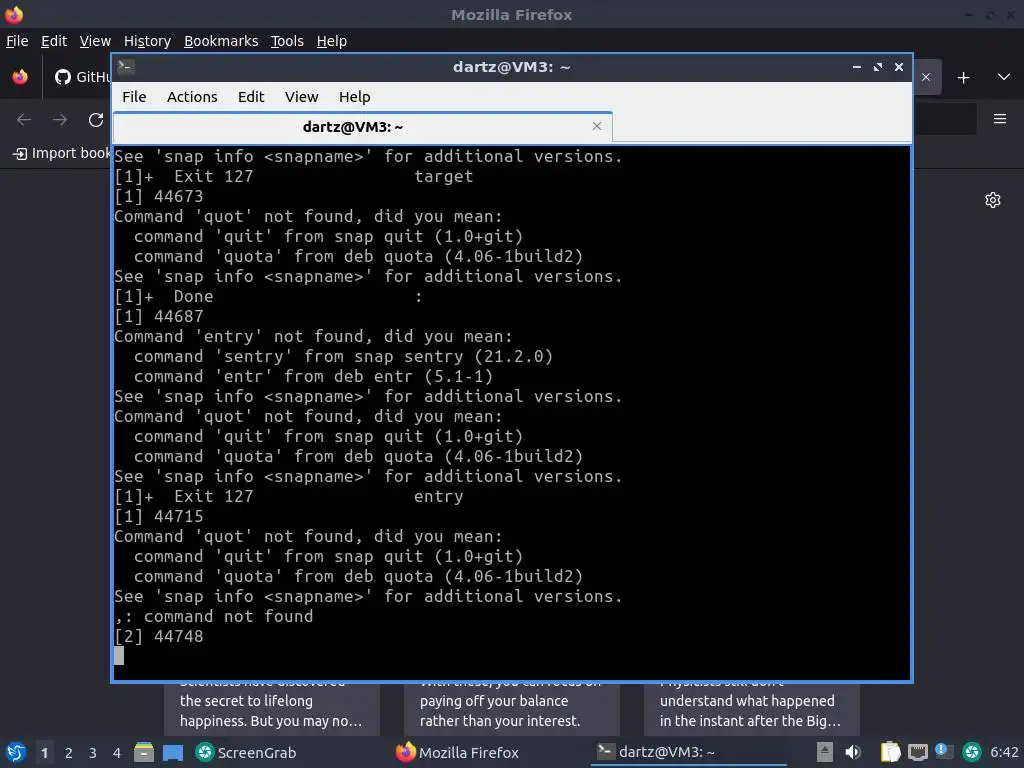Switch to workspace 1 in pager
This screenshot has width=1024, height=768.
(x=44, y=753)
